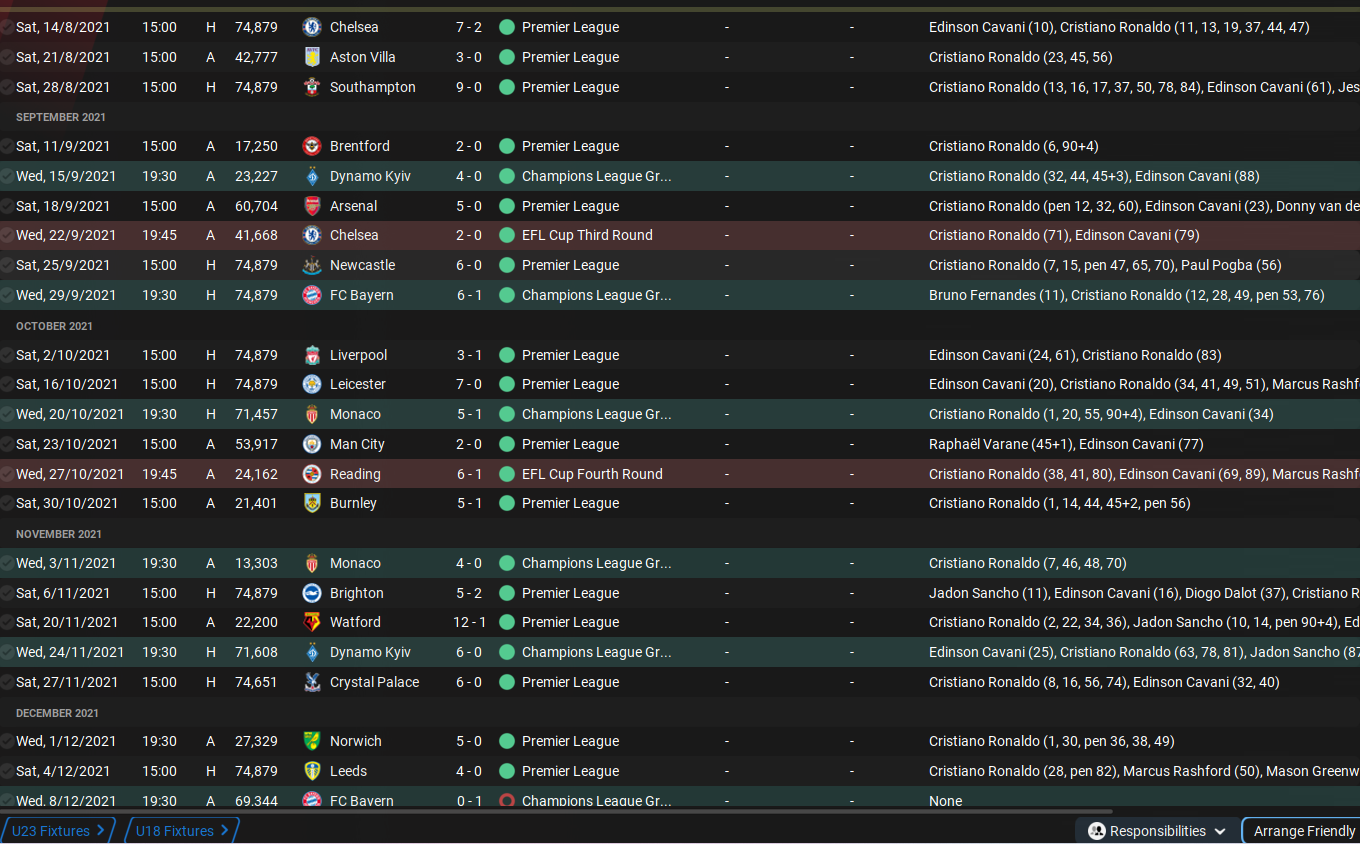Click the Arrange Friendly button
Image resolution: width=1360 pixels, height=844 pixels.
point(1304,831)
